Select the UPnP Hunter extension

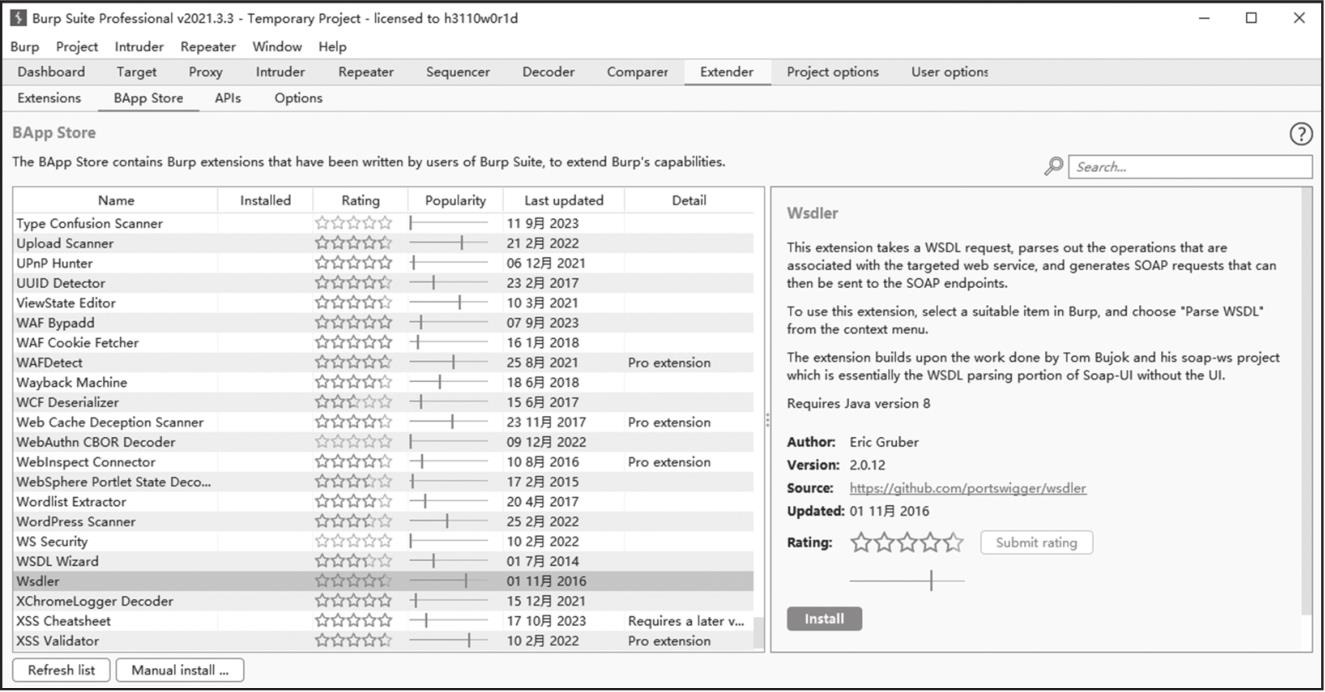point(383,263)
